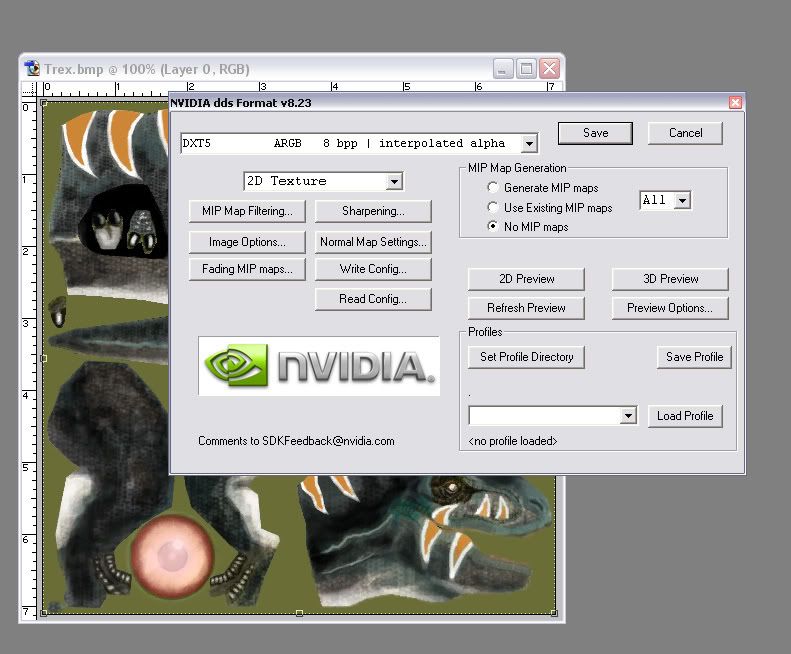The width and height of the screenshot is (791, 654).
Task: Open Preview Options
Action: (670, 308)
